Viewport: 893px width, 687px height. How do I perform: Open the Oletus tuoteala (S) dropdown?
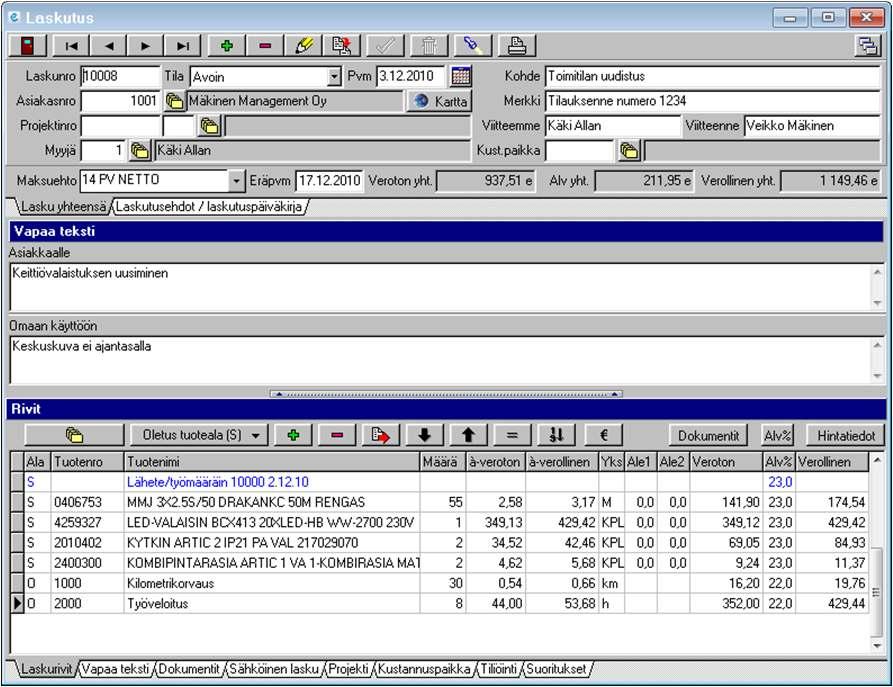pos(199,435)
